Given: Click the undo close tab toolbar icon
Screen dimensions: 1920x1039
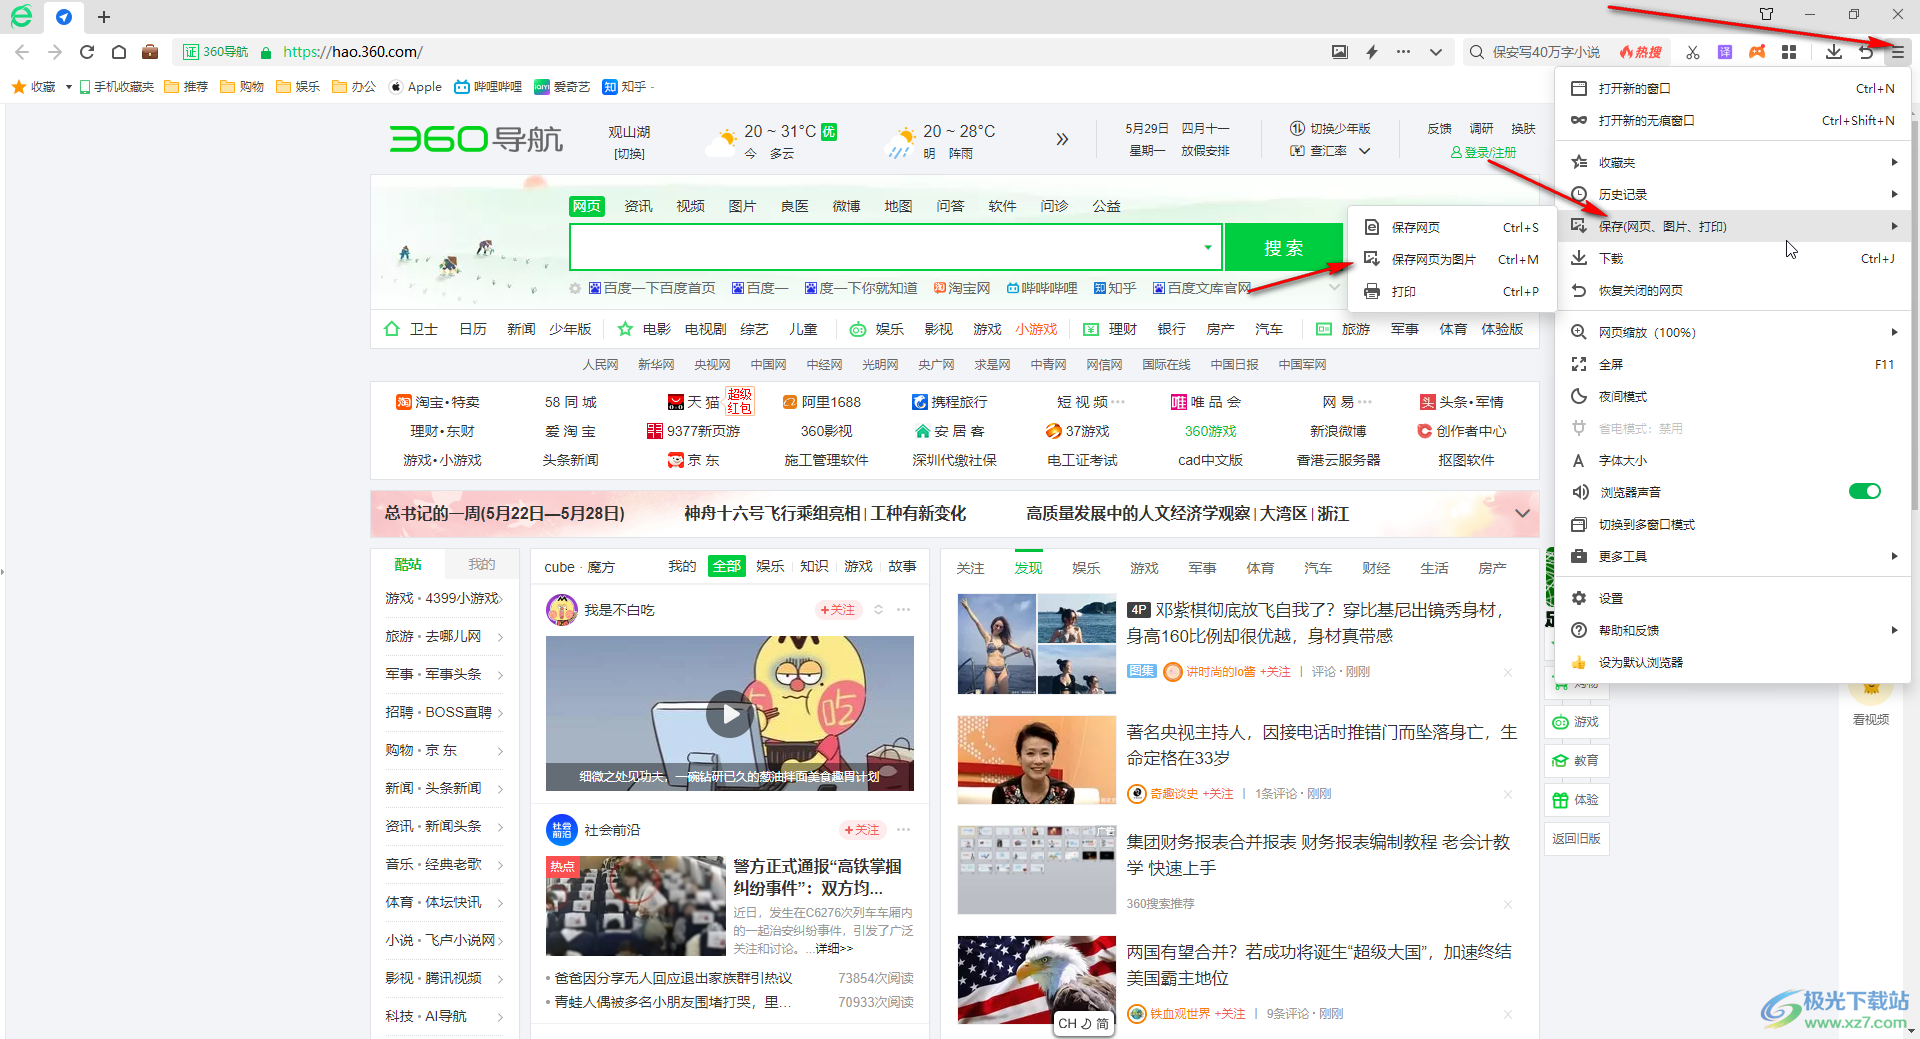Looking at the screenshot, I should tap(1866, 52).
